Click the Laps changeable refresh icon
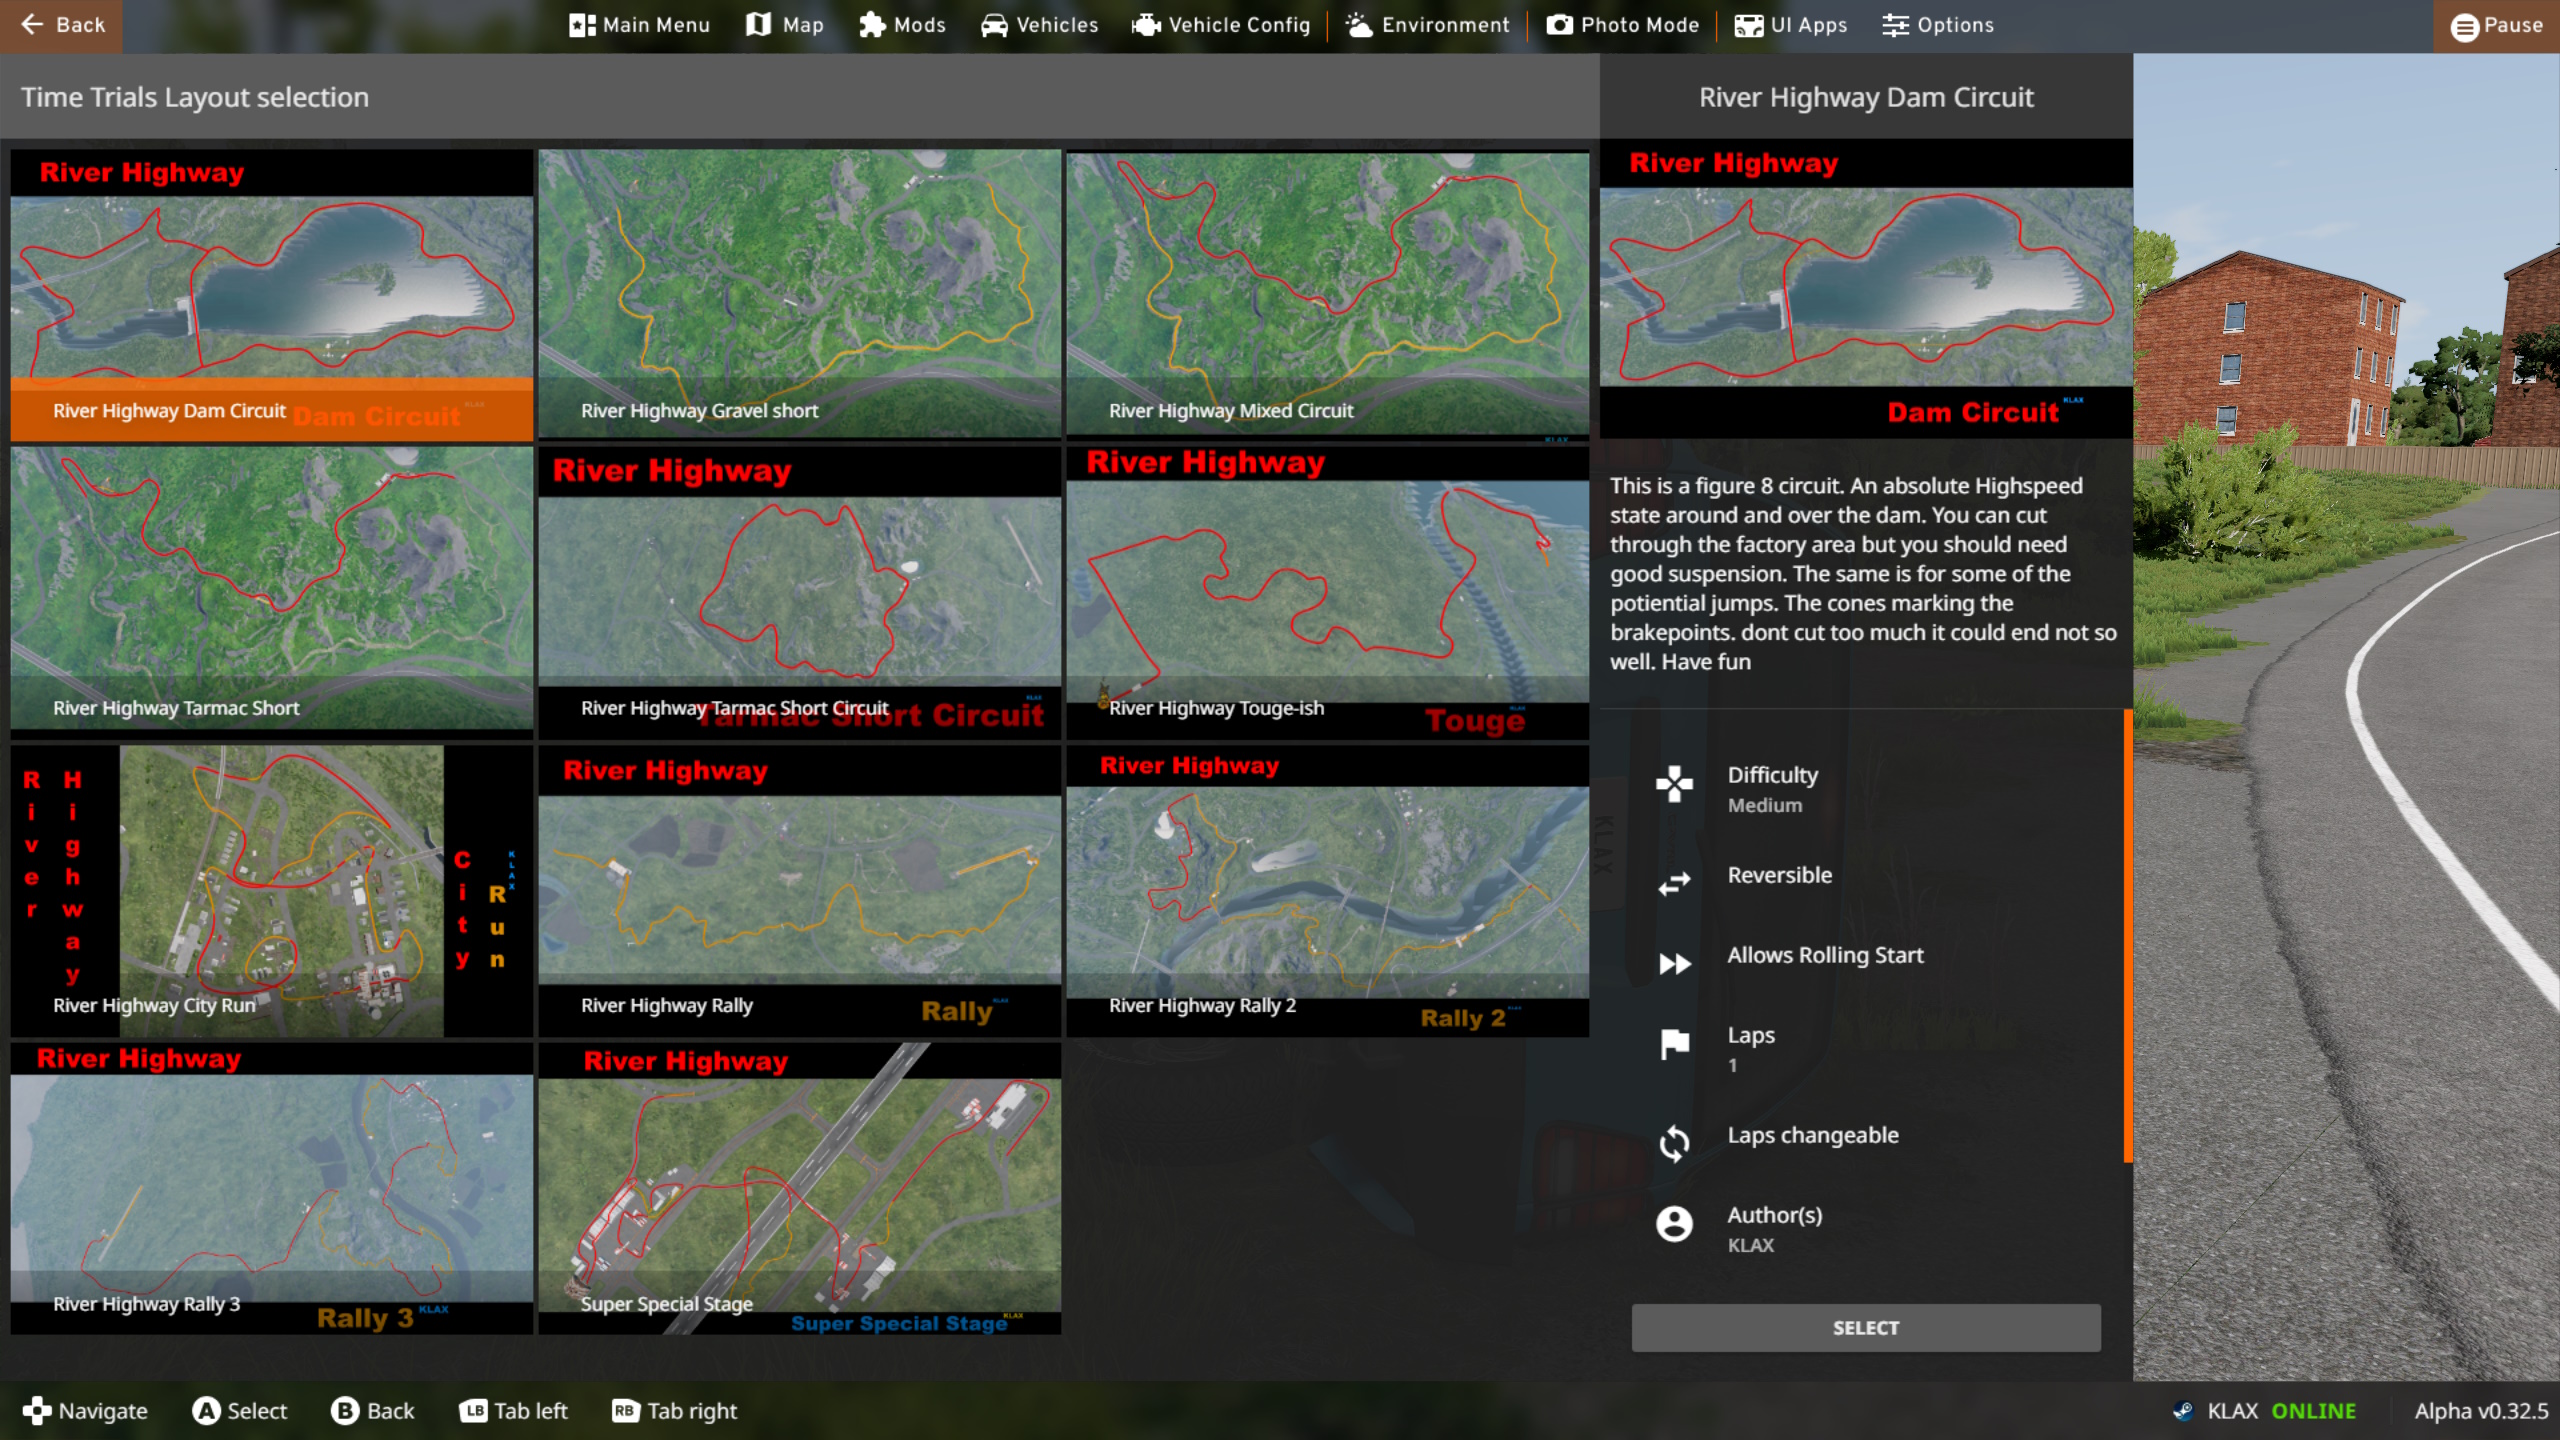This screenshot has height=1440, width=2560. pos(1674,1144)
